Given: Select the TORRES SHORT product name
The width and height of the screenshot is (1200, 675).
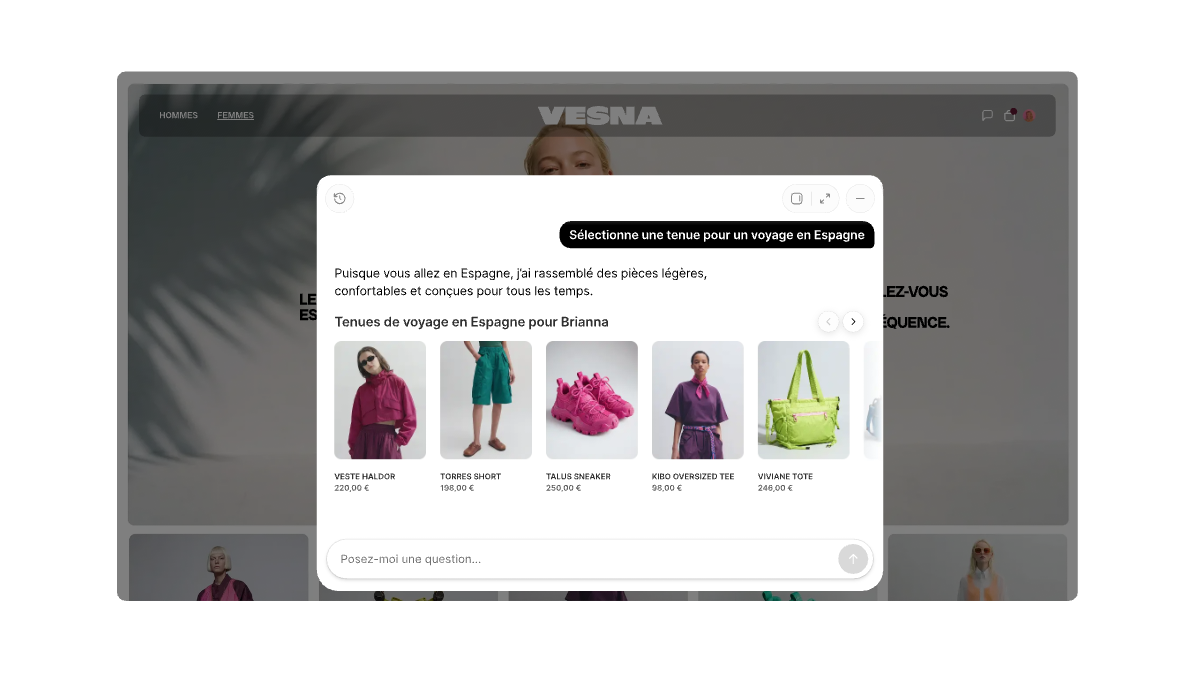Looking at the screenshot, I should click(471, 476).
